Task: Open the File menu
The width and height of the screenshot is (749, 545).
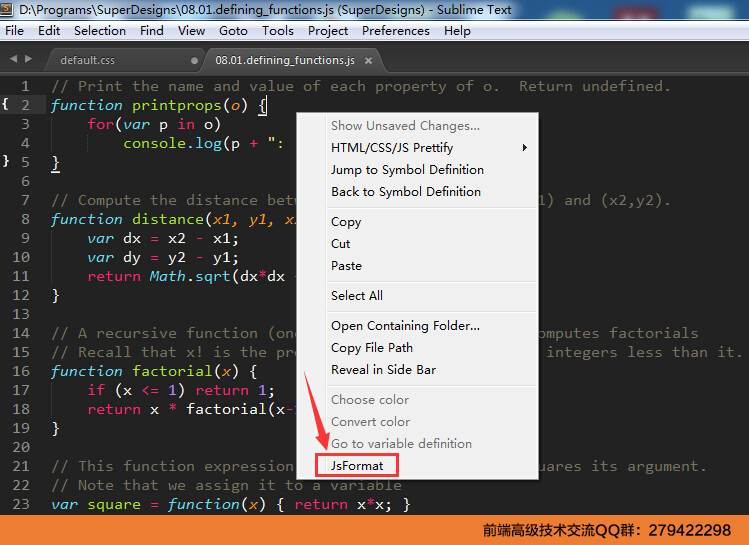Action: tap(14, 31)
